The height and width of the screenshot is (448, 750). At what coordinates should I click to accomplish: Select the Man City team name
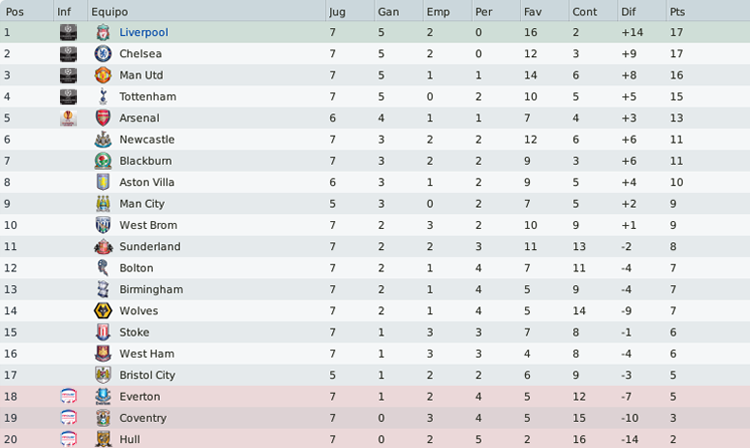click(x=142, y=204)
